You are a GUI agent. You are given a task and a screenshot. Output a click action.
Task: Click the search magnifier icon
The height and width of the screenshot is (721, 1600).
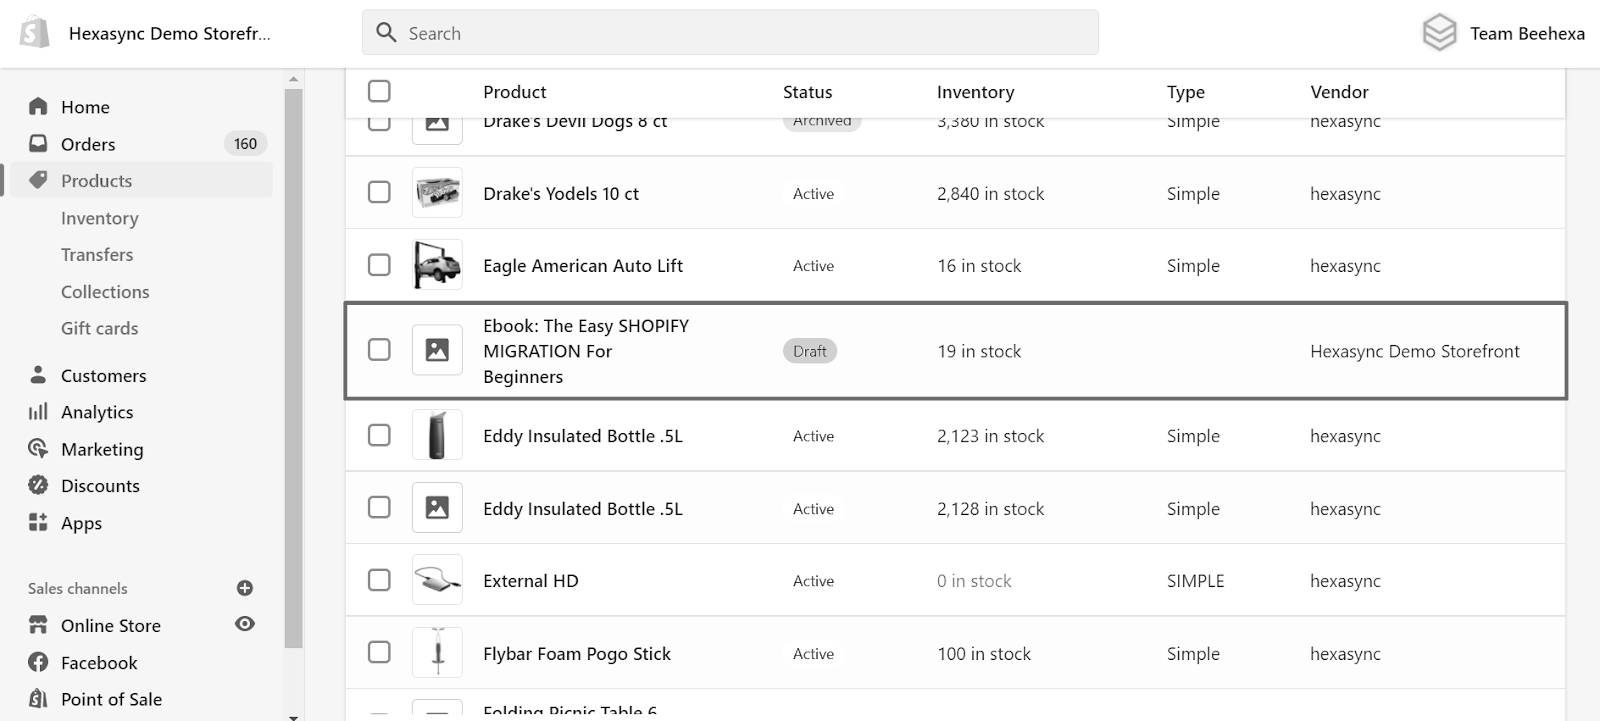point(386,33)
